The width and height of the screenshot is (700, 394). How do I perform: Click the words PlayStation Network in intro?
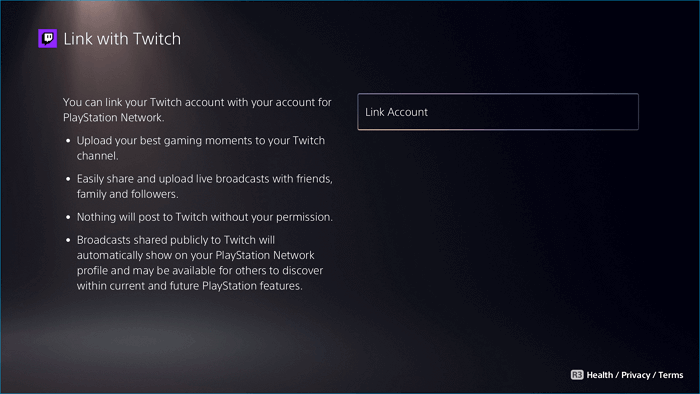tap(112, 118)
